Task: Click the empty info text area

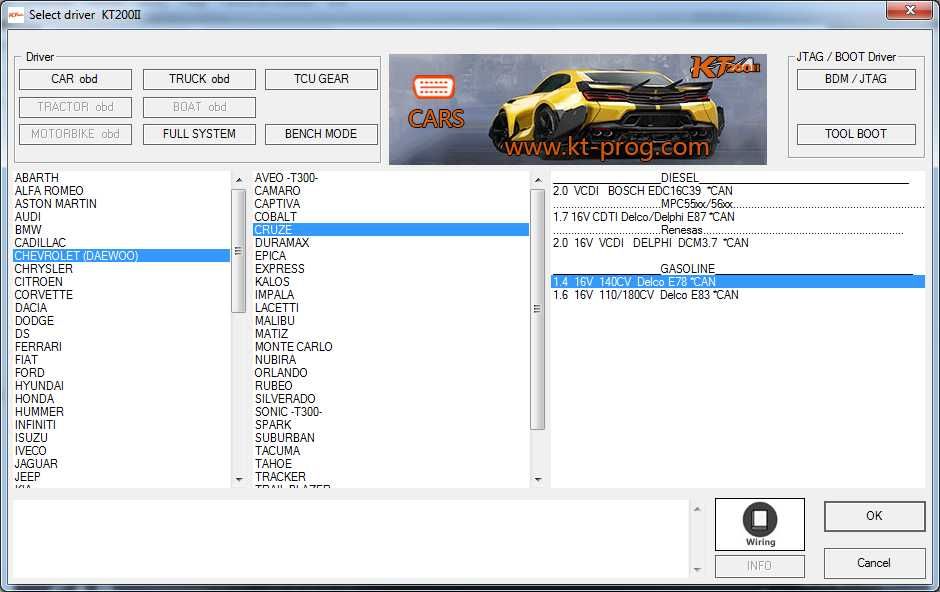Action: point(351,539)
